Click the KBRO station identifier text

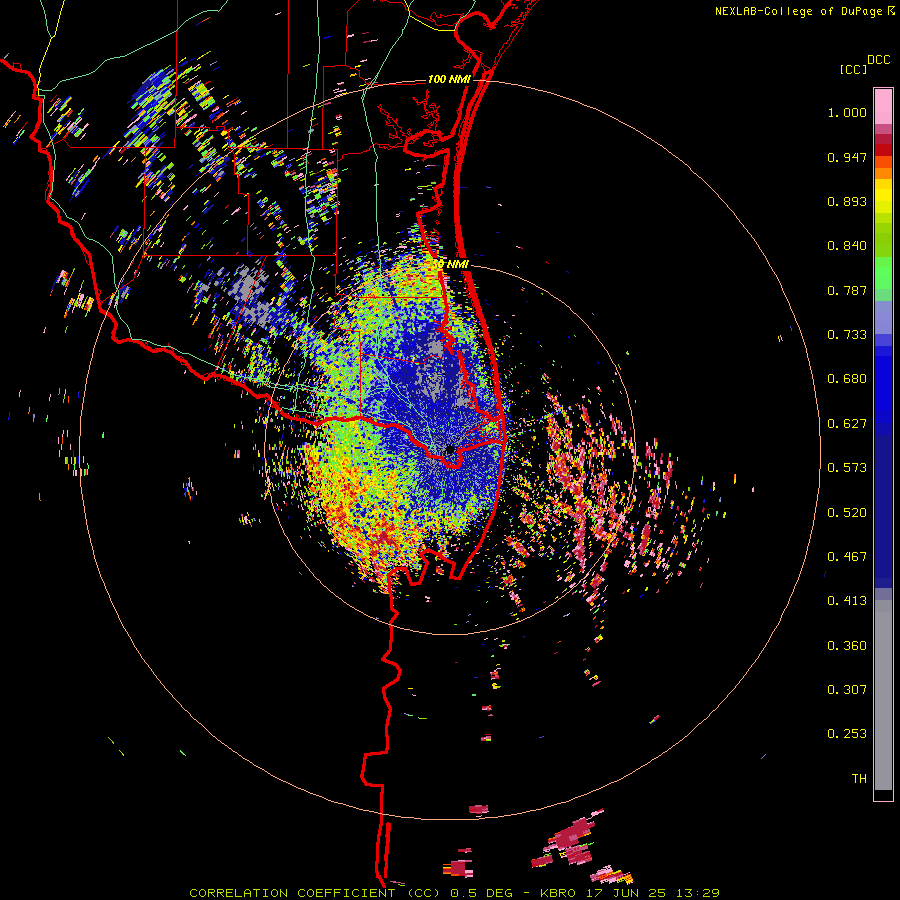point(557,893)
